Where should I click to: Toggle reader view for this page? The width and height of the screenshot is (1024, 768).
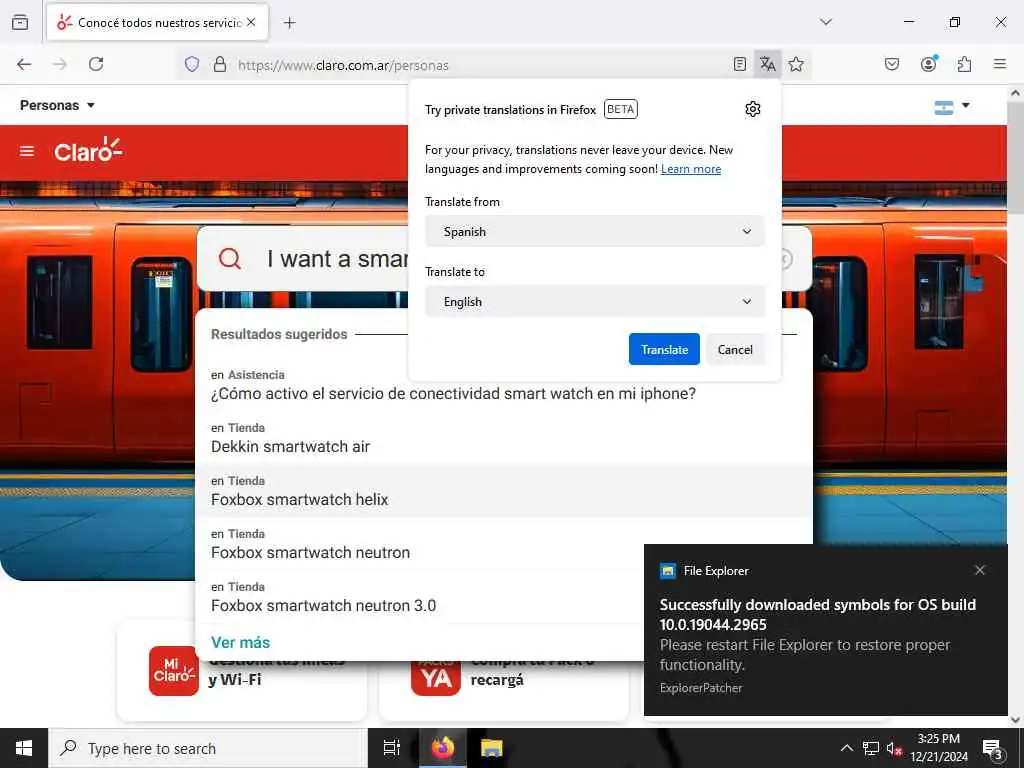coord(739,64)
